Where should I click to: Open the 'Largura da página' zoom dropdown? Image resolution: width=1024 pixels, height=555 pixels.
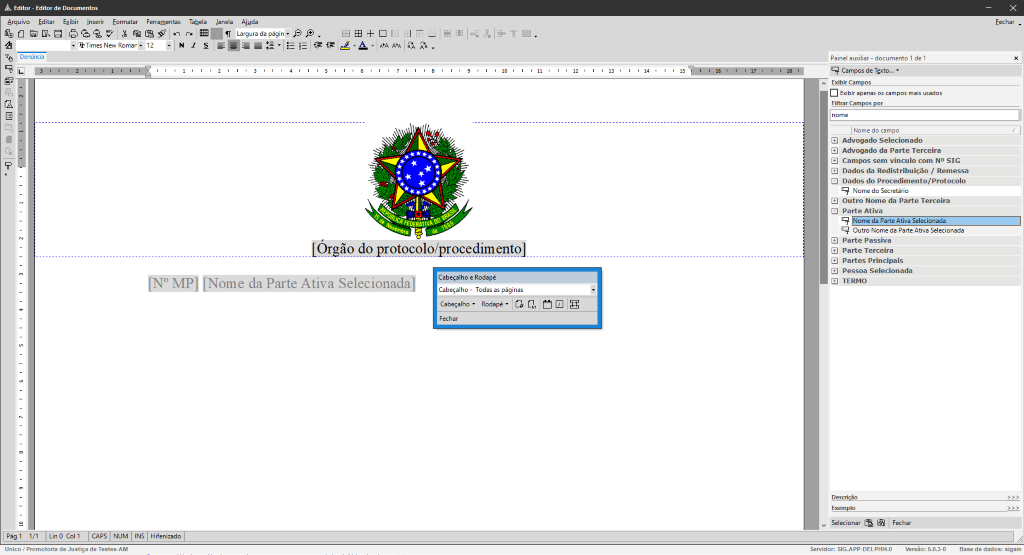pyautogui.click(x=287, y=34)
